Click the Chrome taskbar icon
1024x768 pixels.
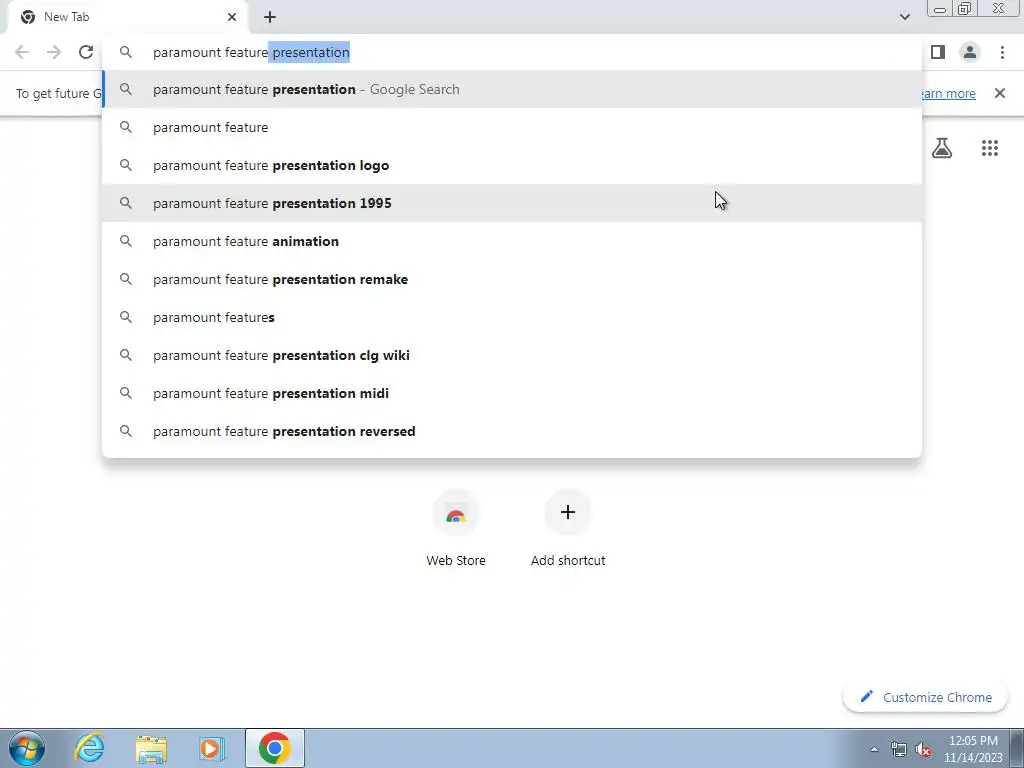coord(275,748)
